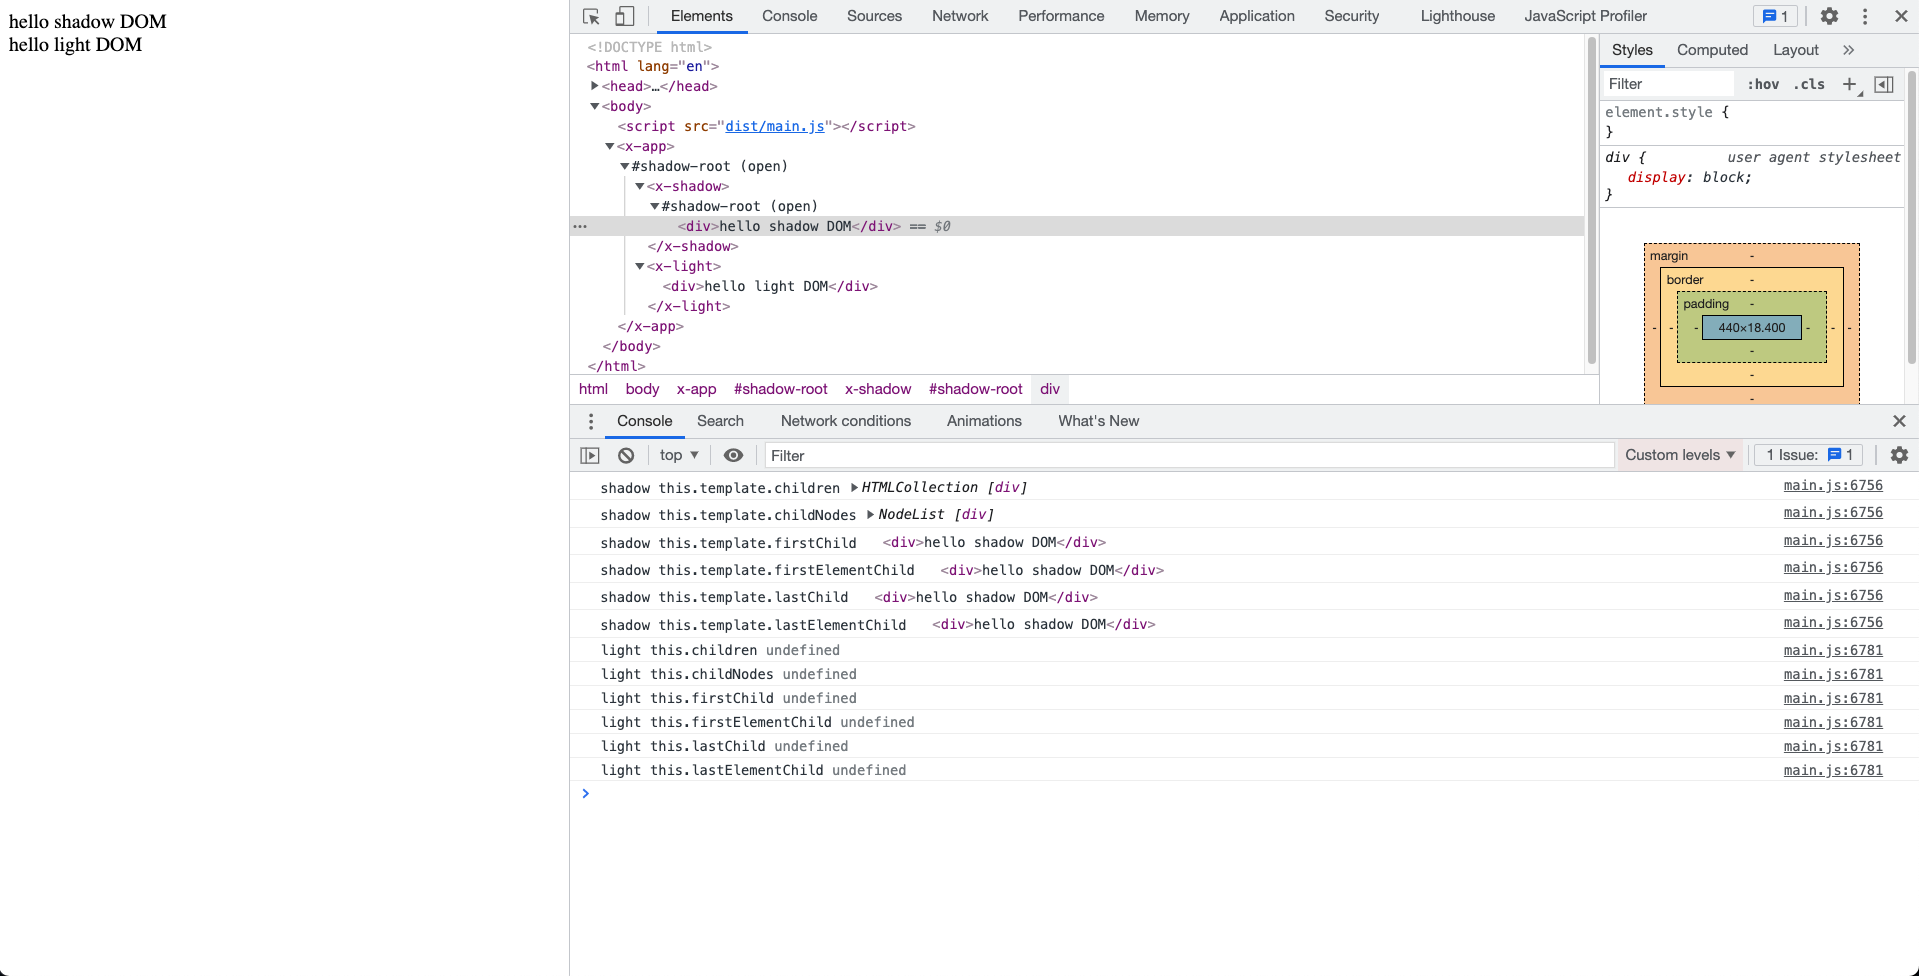The image size is (1919, 976).
Task: Open the Custom levels dropdown
Action: pyautogui.click(x=1679, y=455)
